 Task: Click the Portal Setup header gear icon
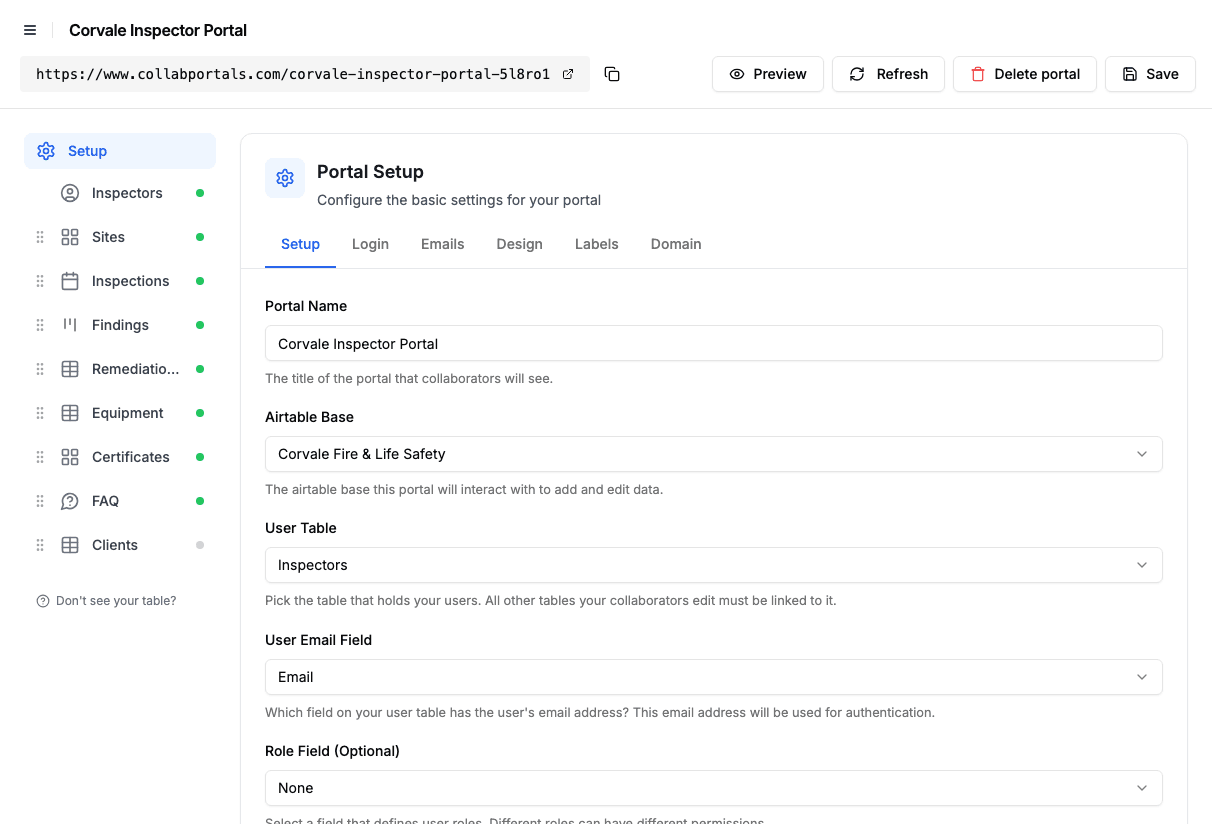(285, 178)
